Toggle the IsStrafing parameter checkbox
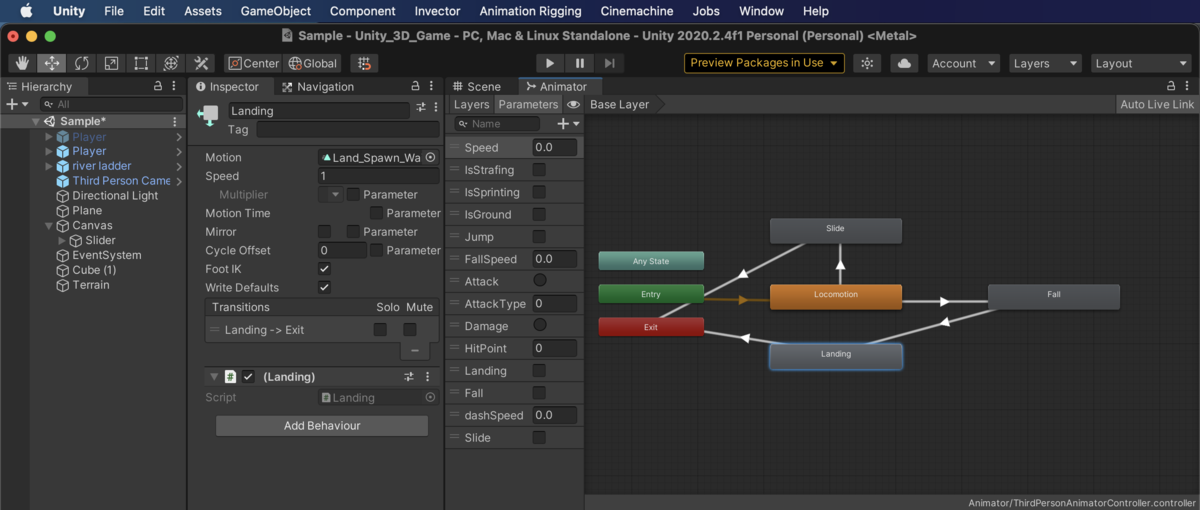Image resolution: width=1200 pixels, height=510 pixels. pyautogui.click(x=539, y=170)
